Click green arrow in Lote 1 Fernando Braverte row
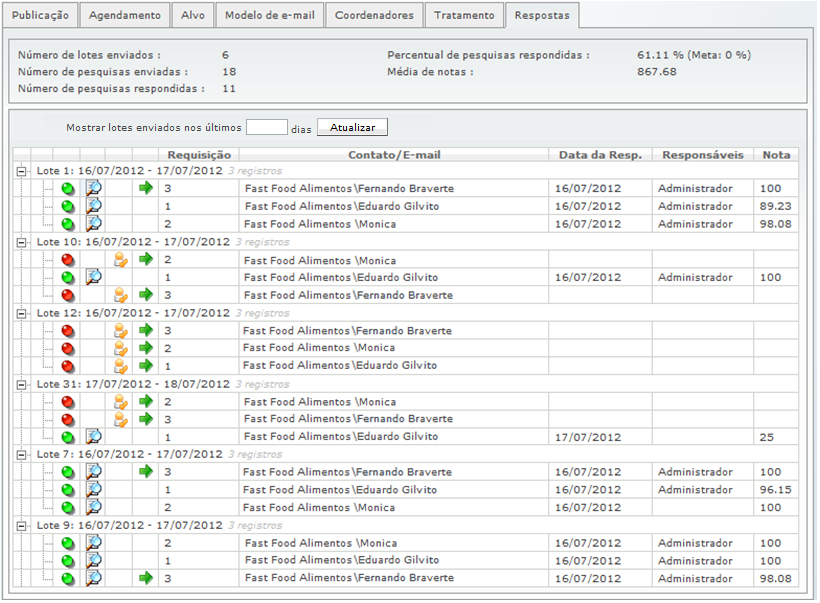The width and height of the screenshot is (820, 603). pyautogui.click(x=145, y=188)
